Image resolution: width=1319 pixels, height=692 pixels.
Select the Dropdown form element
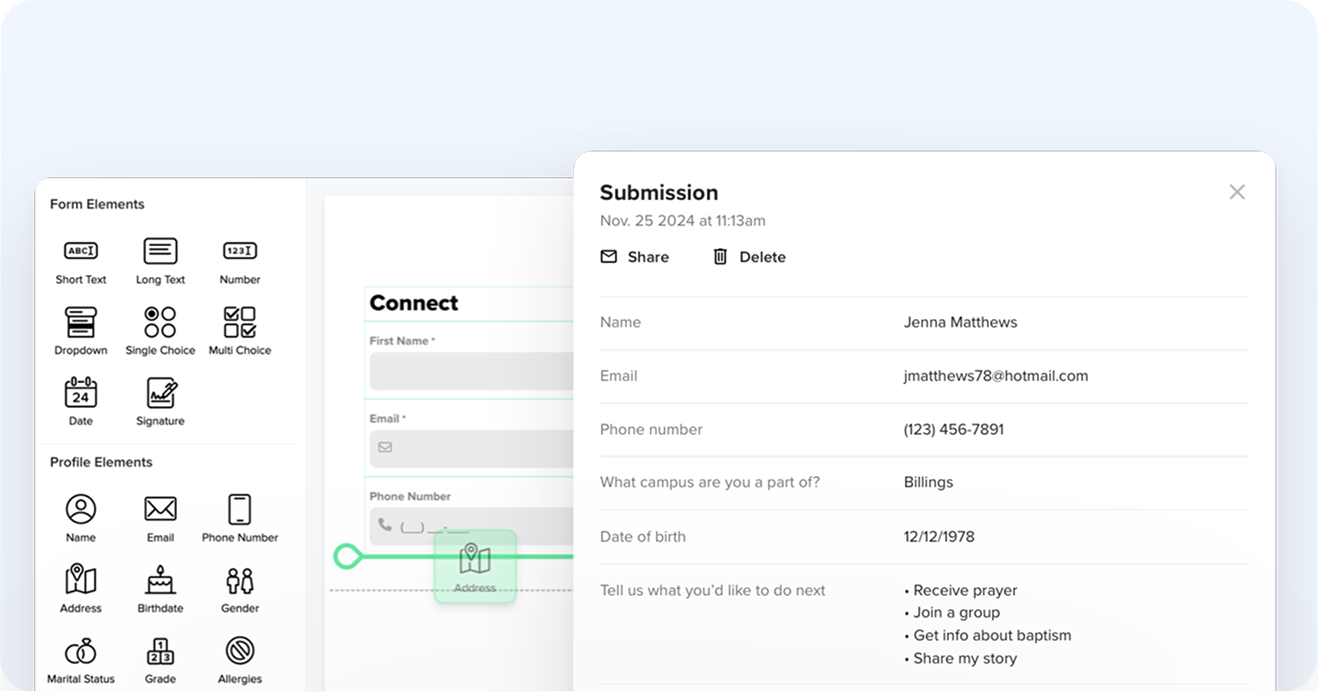(81, 332)
